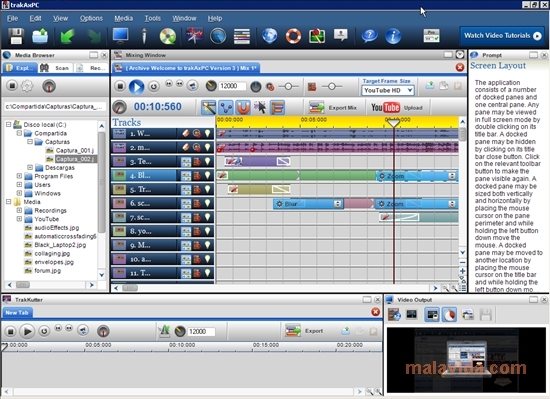This screenshot has height=399, width=550.
Task: Click the Export Mix button
Action: 332,108
